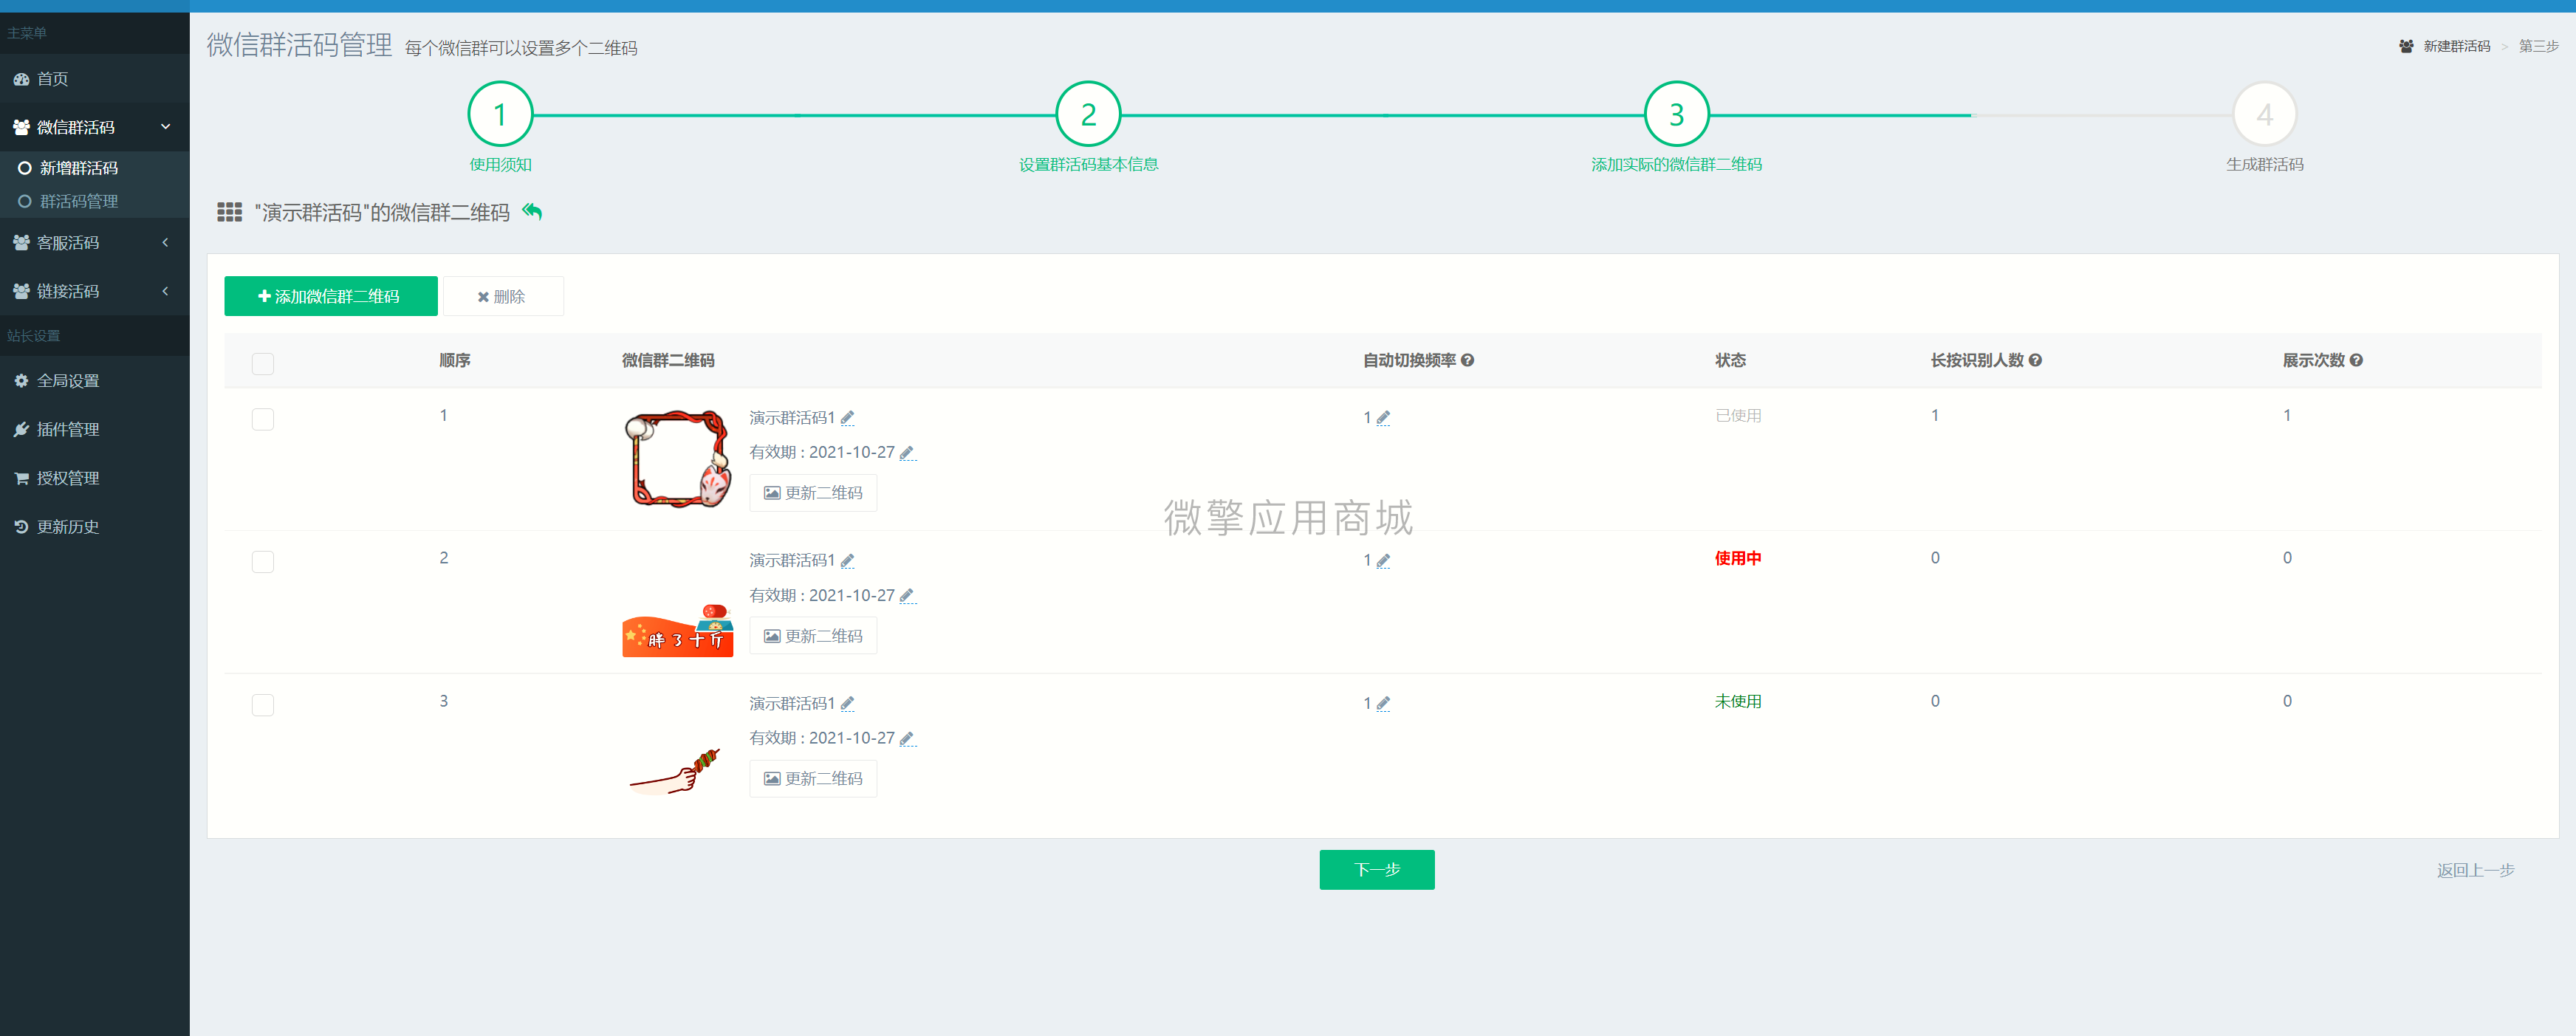
Task: Toggle the select-all checkbox in table header
Action: click(x=263, y=363)
